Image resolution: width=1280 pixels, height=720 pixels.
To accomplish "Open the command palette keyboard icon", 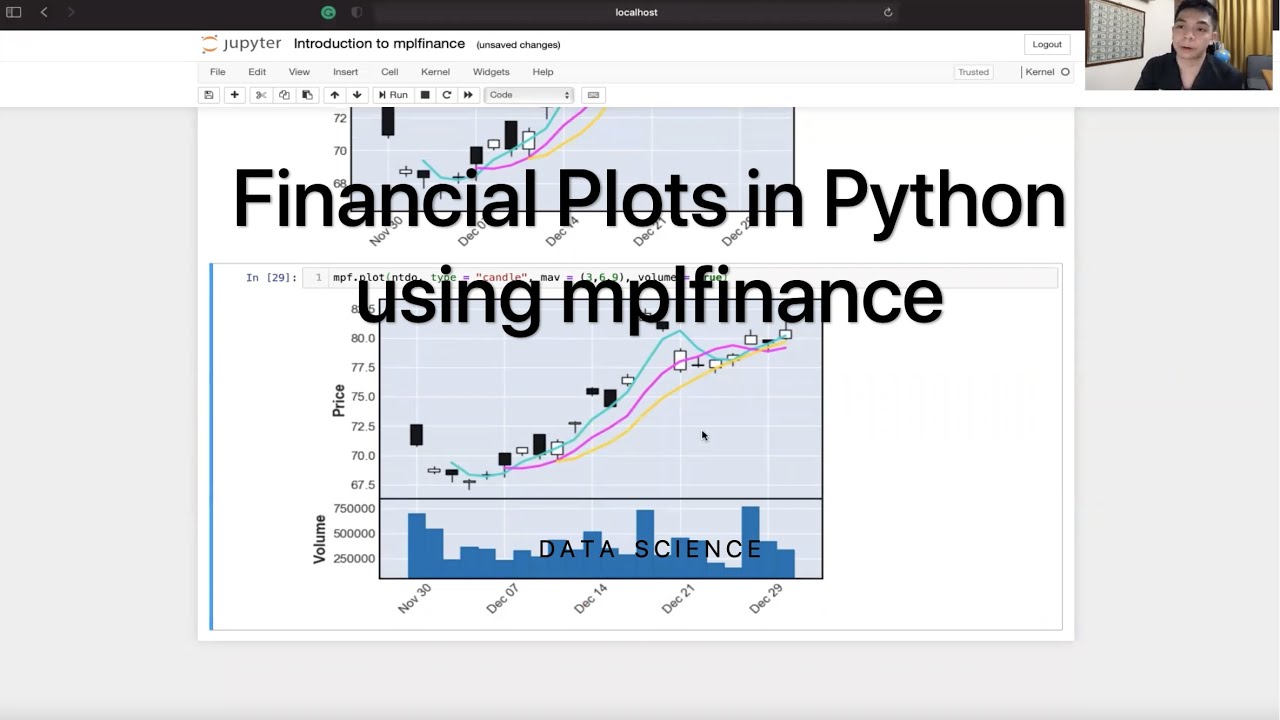I will (593, 95).
